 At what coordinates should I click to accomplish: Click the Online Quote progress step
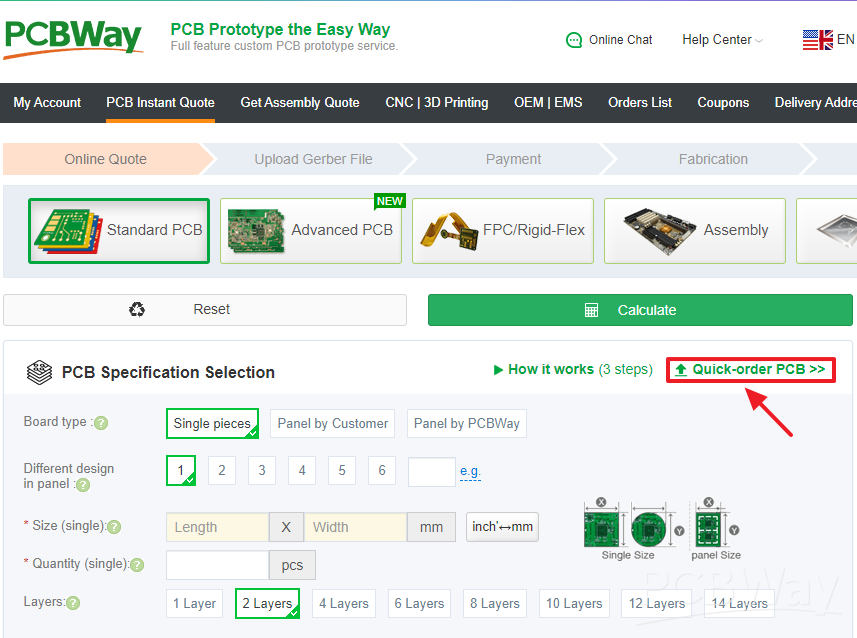[x=105, y=159]
